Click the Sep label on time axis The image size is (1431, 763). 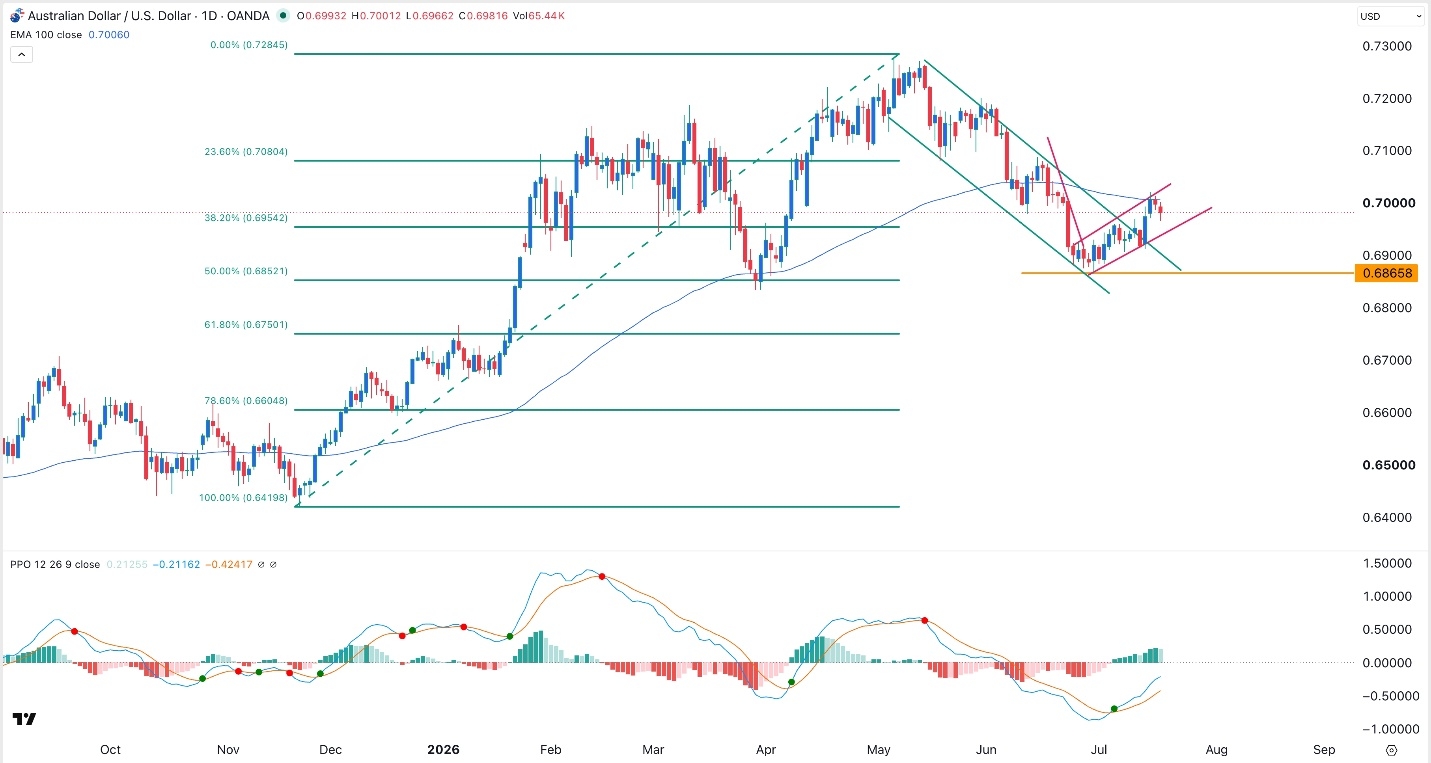[1324, 749]
